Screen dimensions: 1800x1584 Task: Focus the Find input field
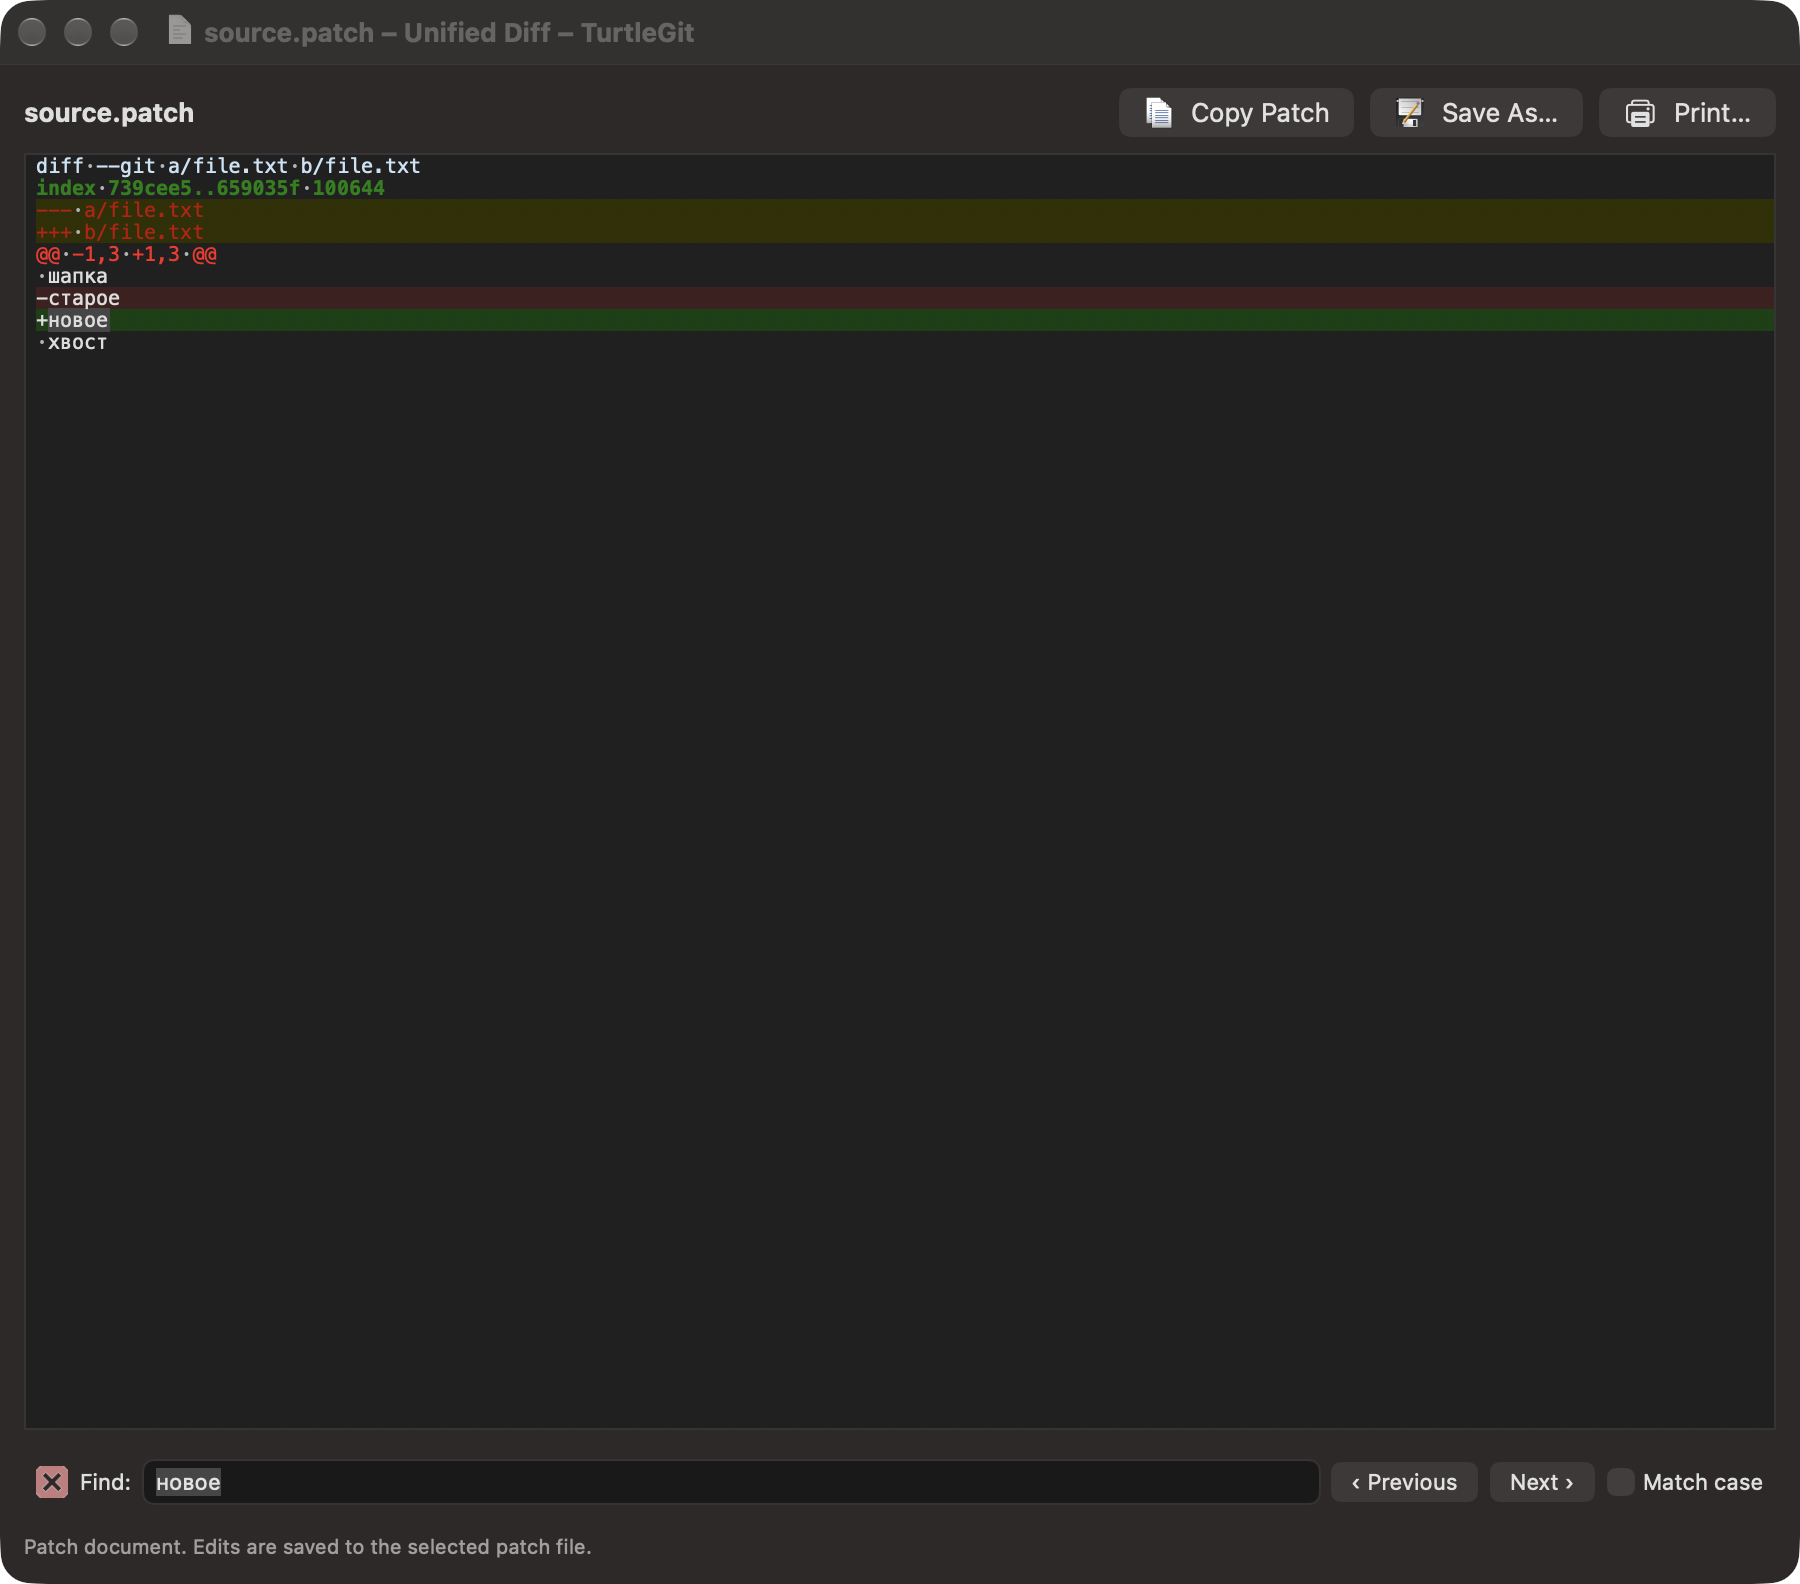point(731,1482)
